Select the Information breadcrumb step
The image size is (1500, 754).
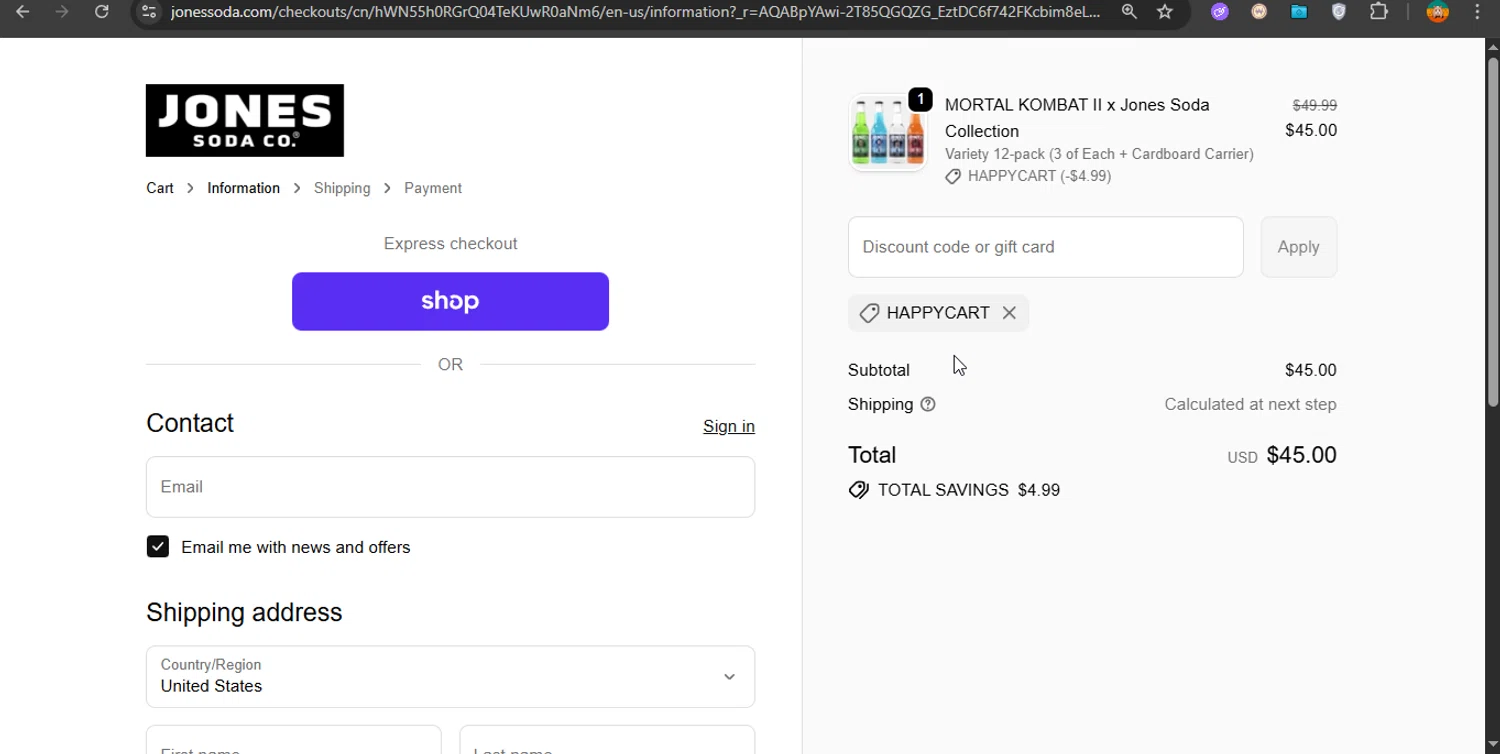point(243,188)
